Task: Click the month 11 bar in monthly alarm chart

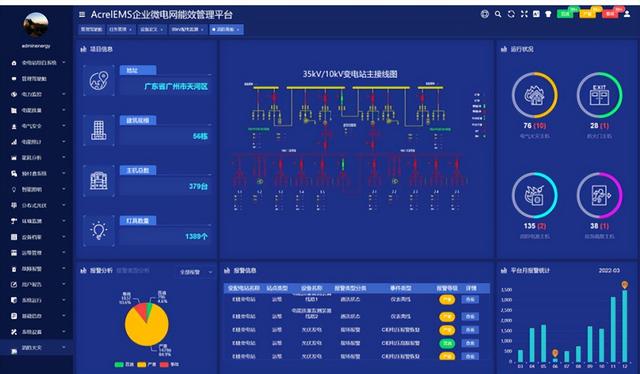Action: pos(613,329)
